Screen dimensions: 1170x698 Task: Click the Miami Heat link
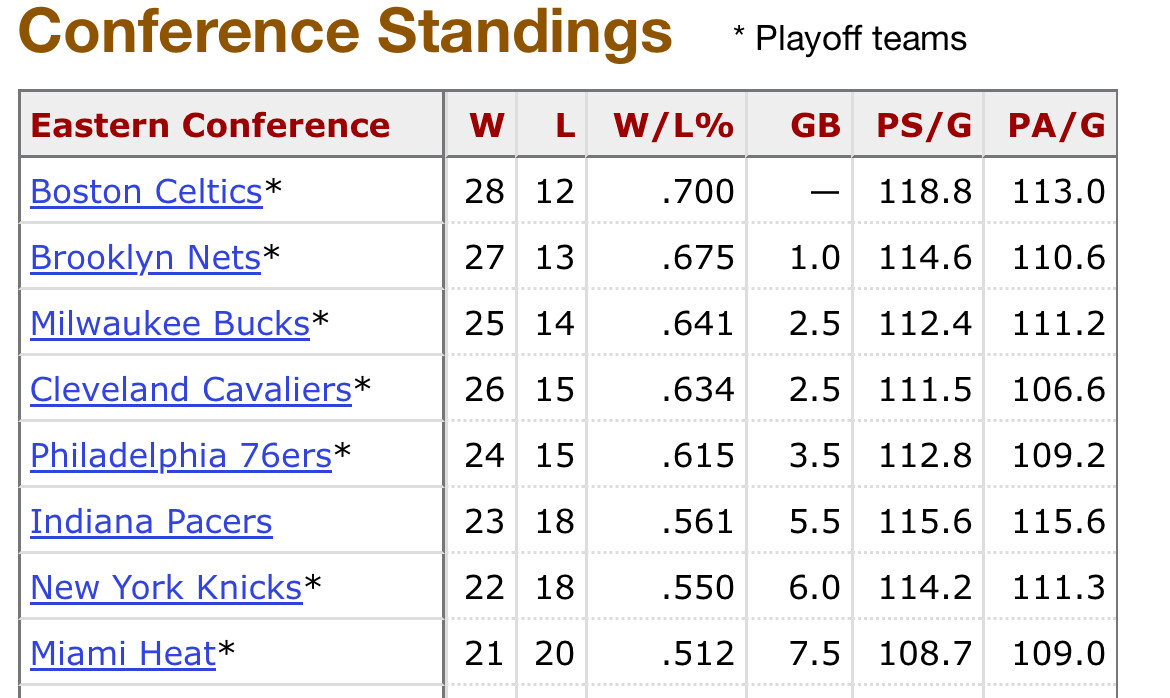[x=123, y=654]
